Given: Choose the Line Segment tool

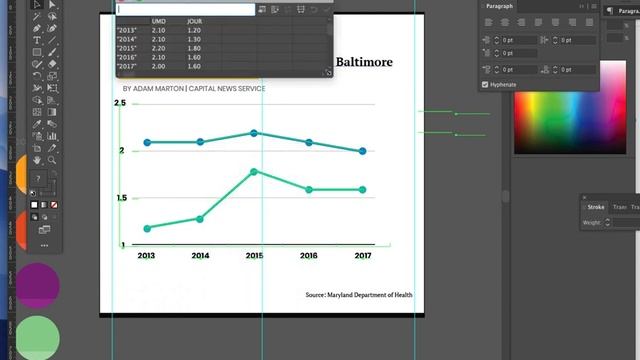Looking at the screenshot, I should [x=52, y=40].
